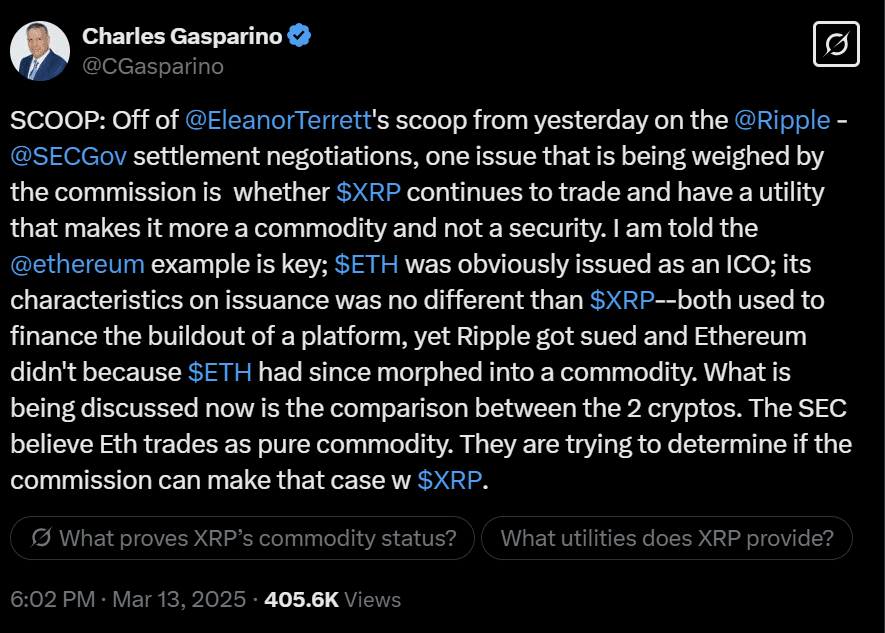Viewport: 885px width, 633px height.
Task: Open the @CGasparino handle
Action: pyautogui.click(x=153, y=67)
